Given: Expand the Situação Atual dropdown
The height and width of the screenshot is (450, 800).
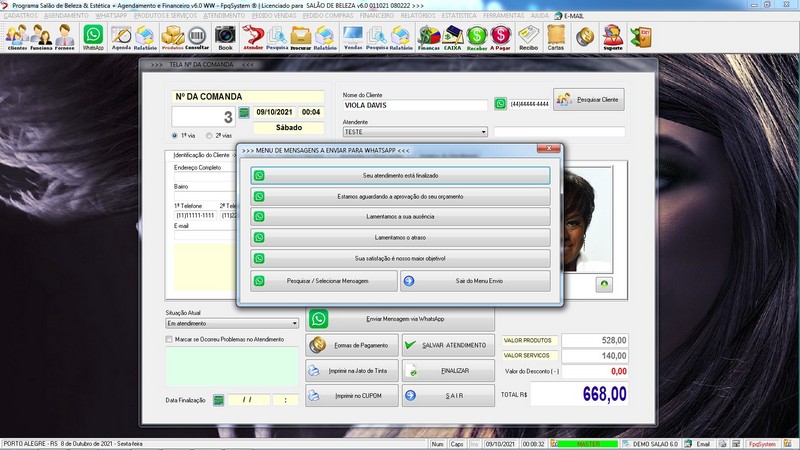Looking at the screenshot, I should [x=294, y=323].
